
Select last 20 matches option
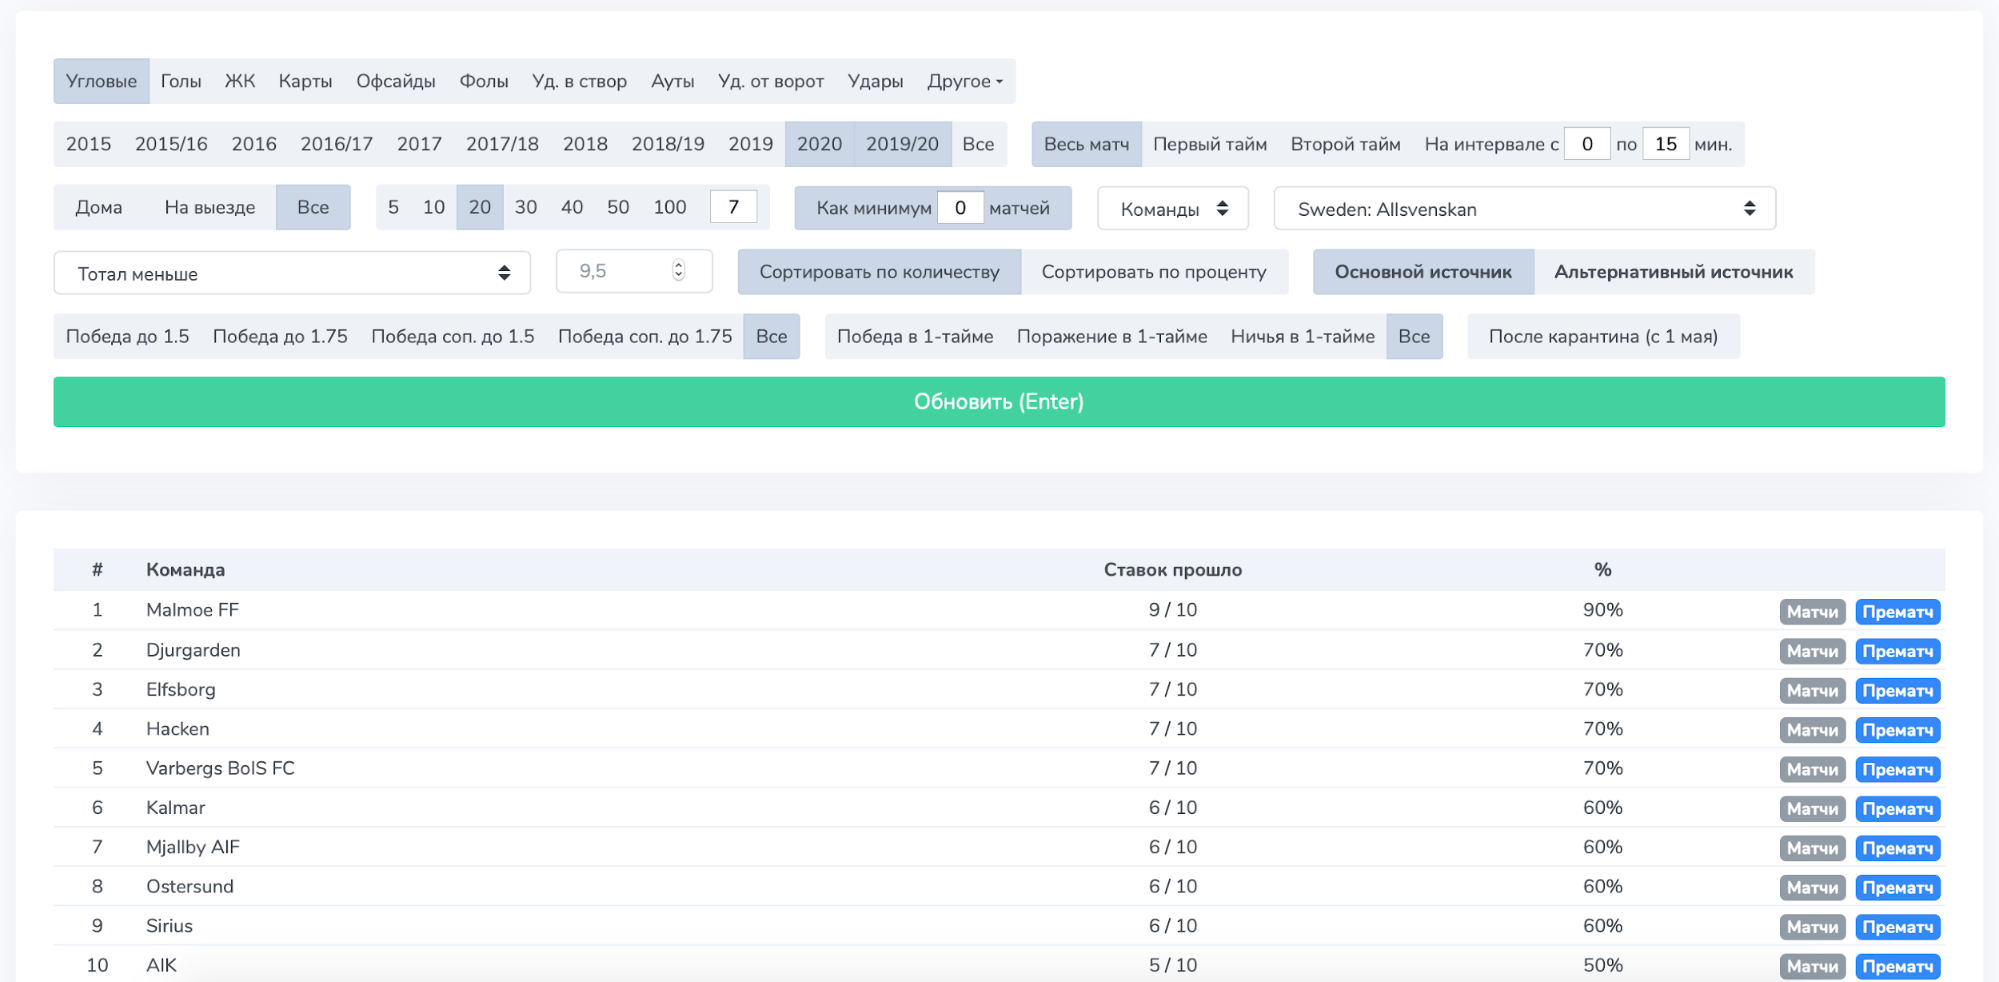[480, 208]
